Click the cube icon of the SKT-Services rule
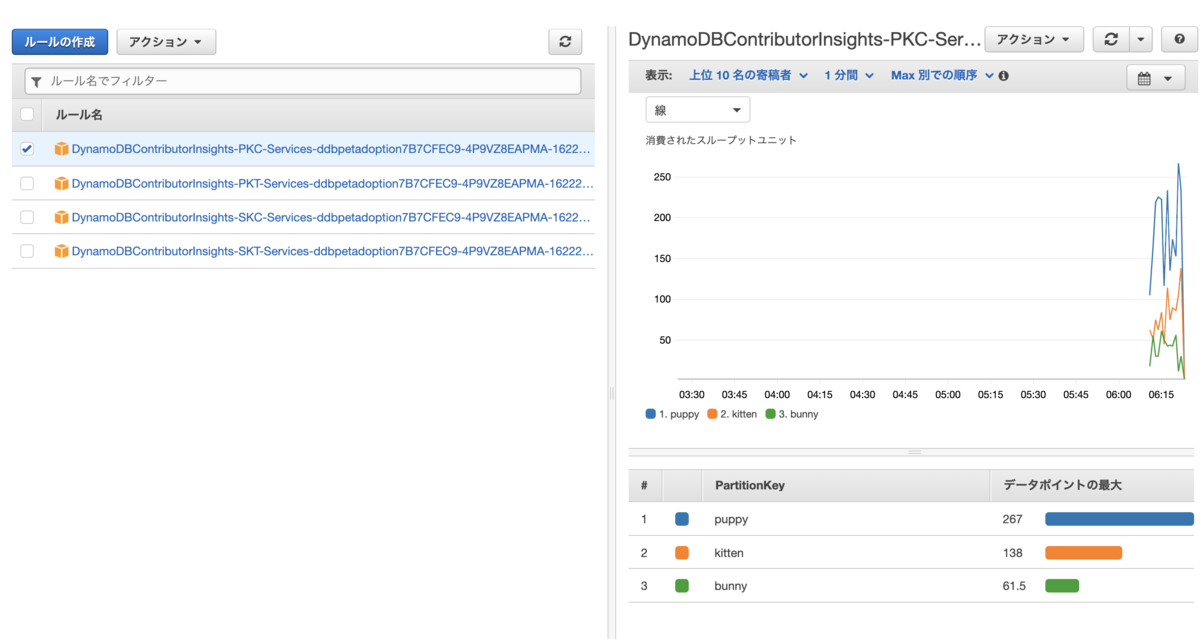The width and height of the screenshot is (1200, 639). [61, 251]
